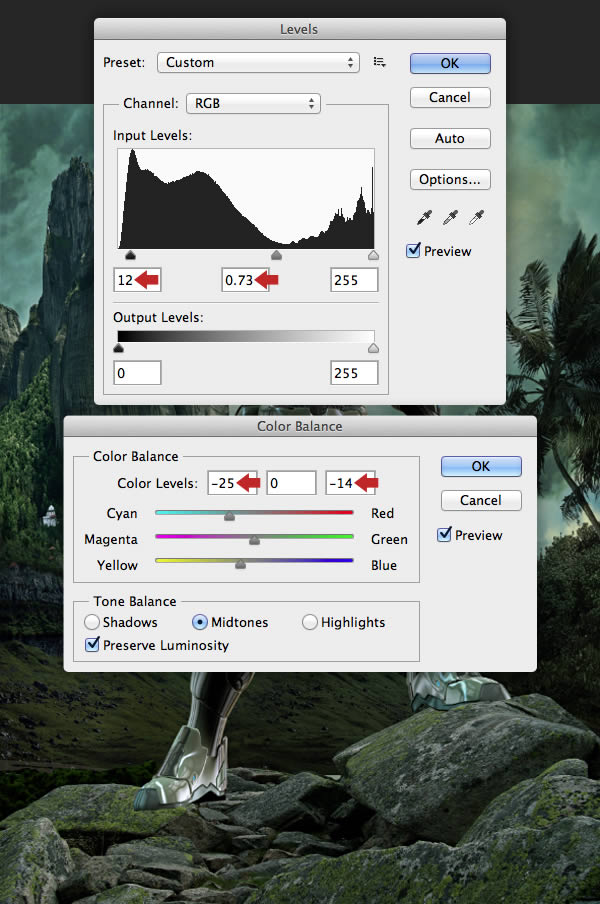The image size is (600, 904).
Task: Click the midtone gamma field showing 0.73
Action: click(246, 280)
